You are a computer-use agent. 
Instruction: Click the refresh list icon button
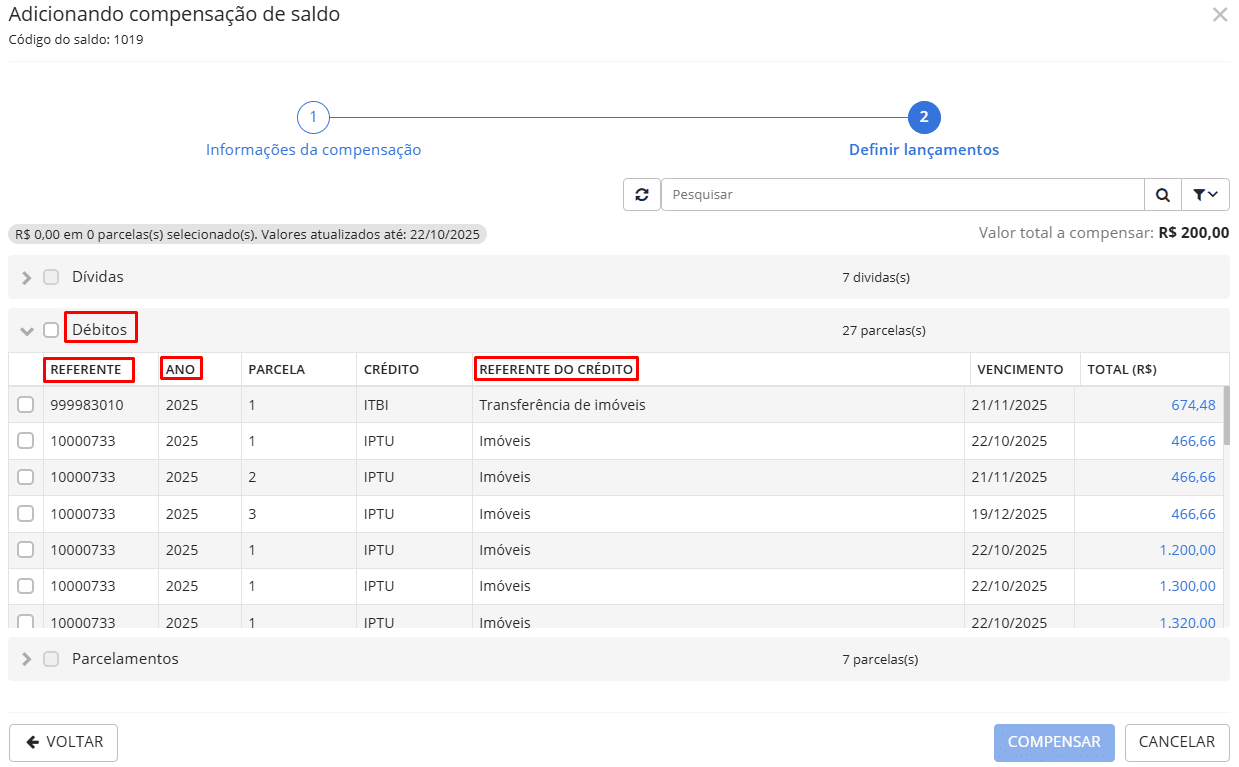click(x=641, y=195)
